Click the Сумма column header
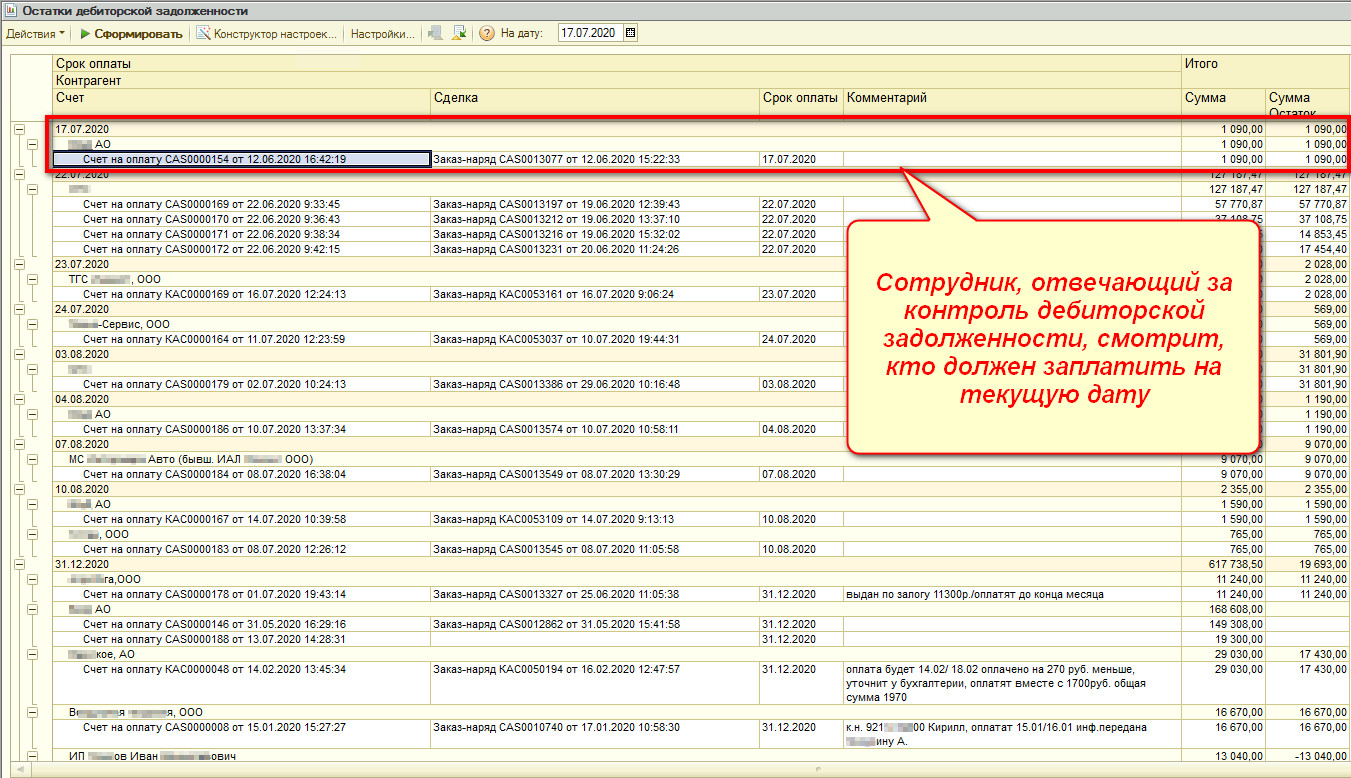The width and height of the screenshot is (1351, 778). pyautogui.click(x=1223, y=104)
